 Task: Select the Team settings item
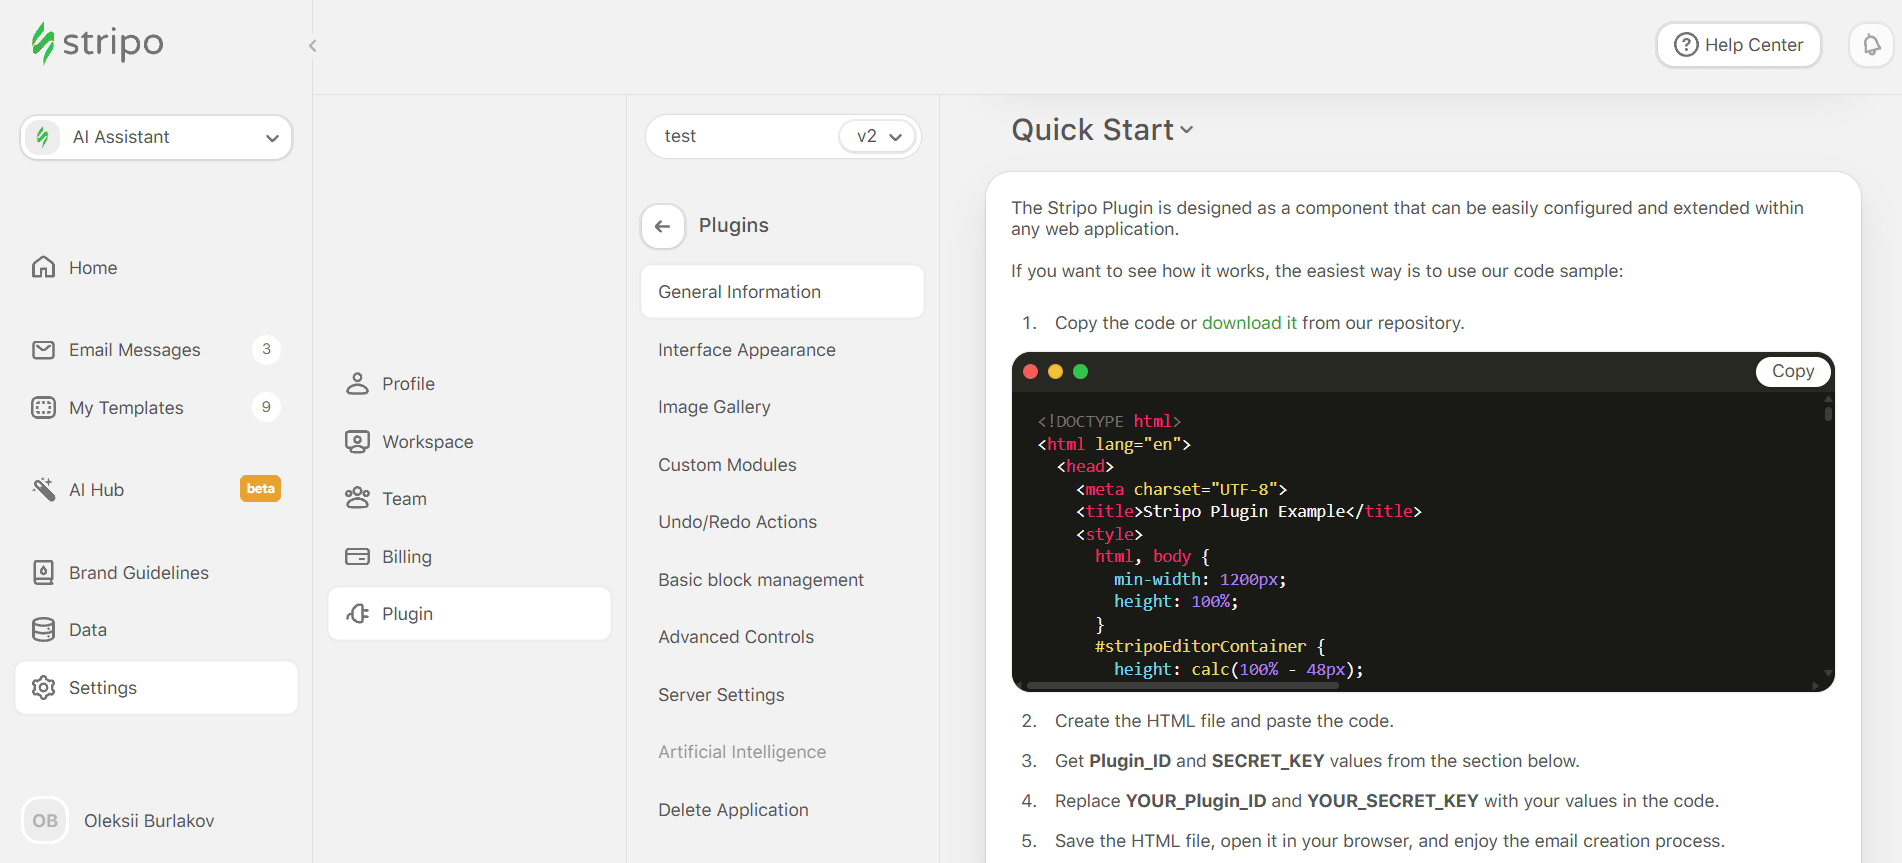469,498
